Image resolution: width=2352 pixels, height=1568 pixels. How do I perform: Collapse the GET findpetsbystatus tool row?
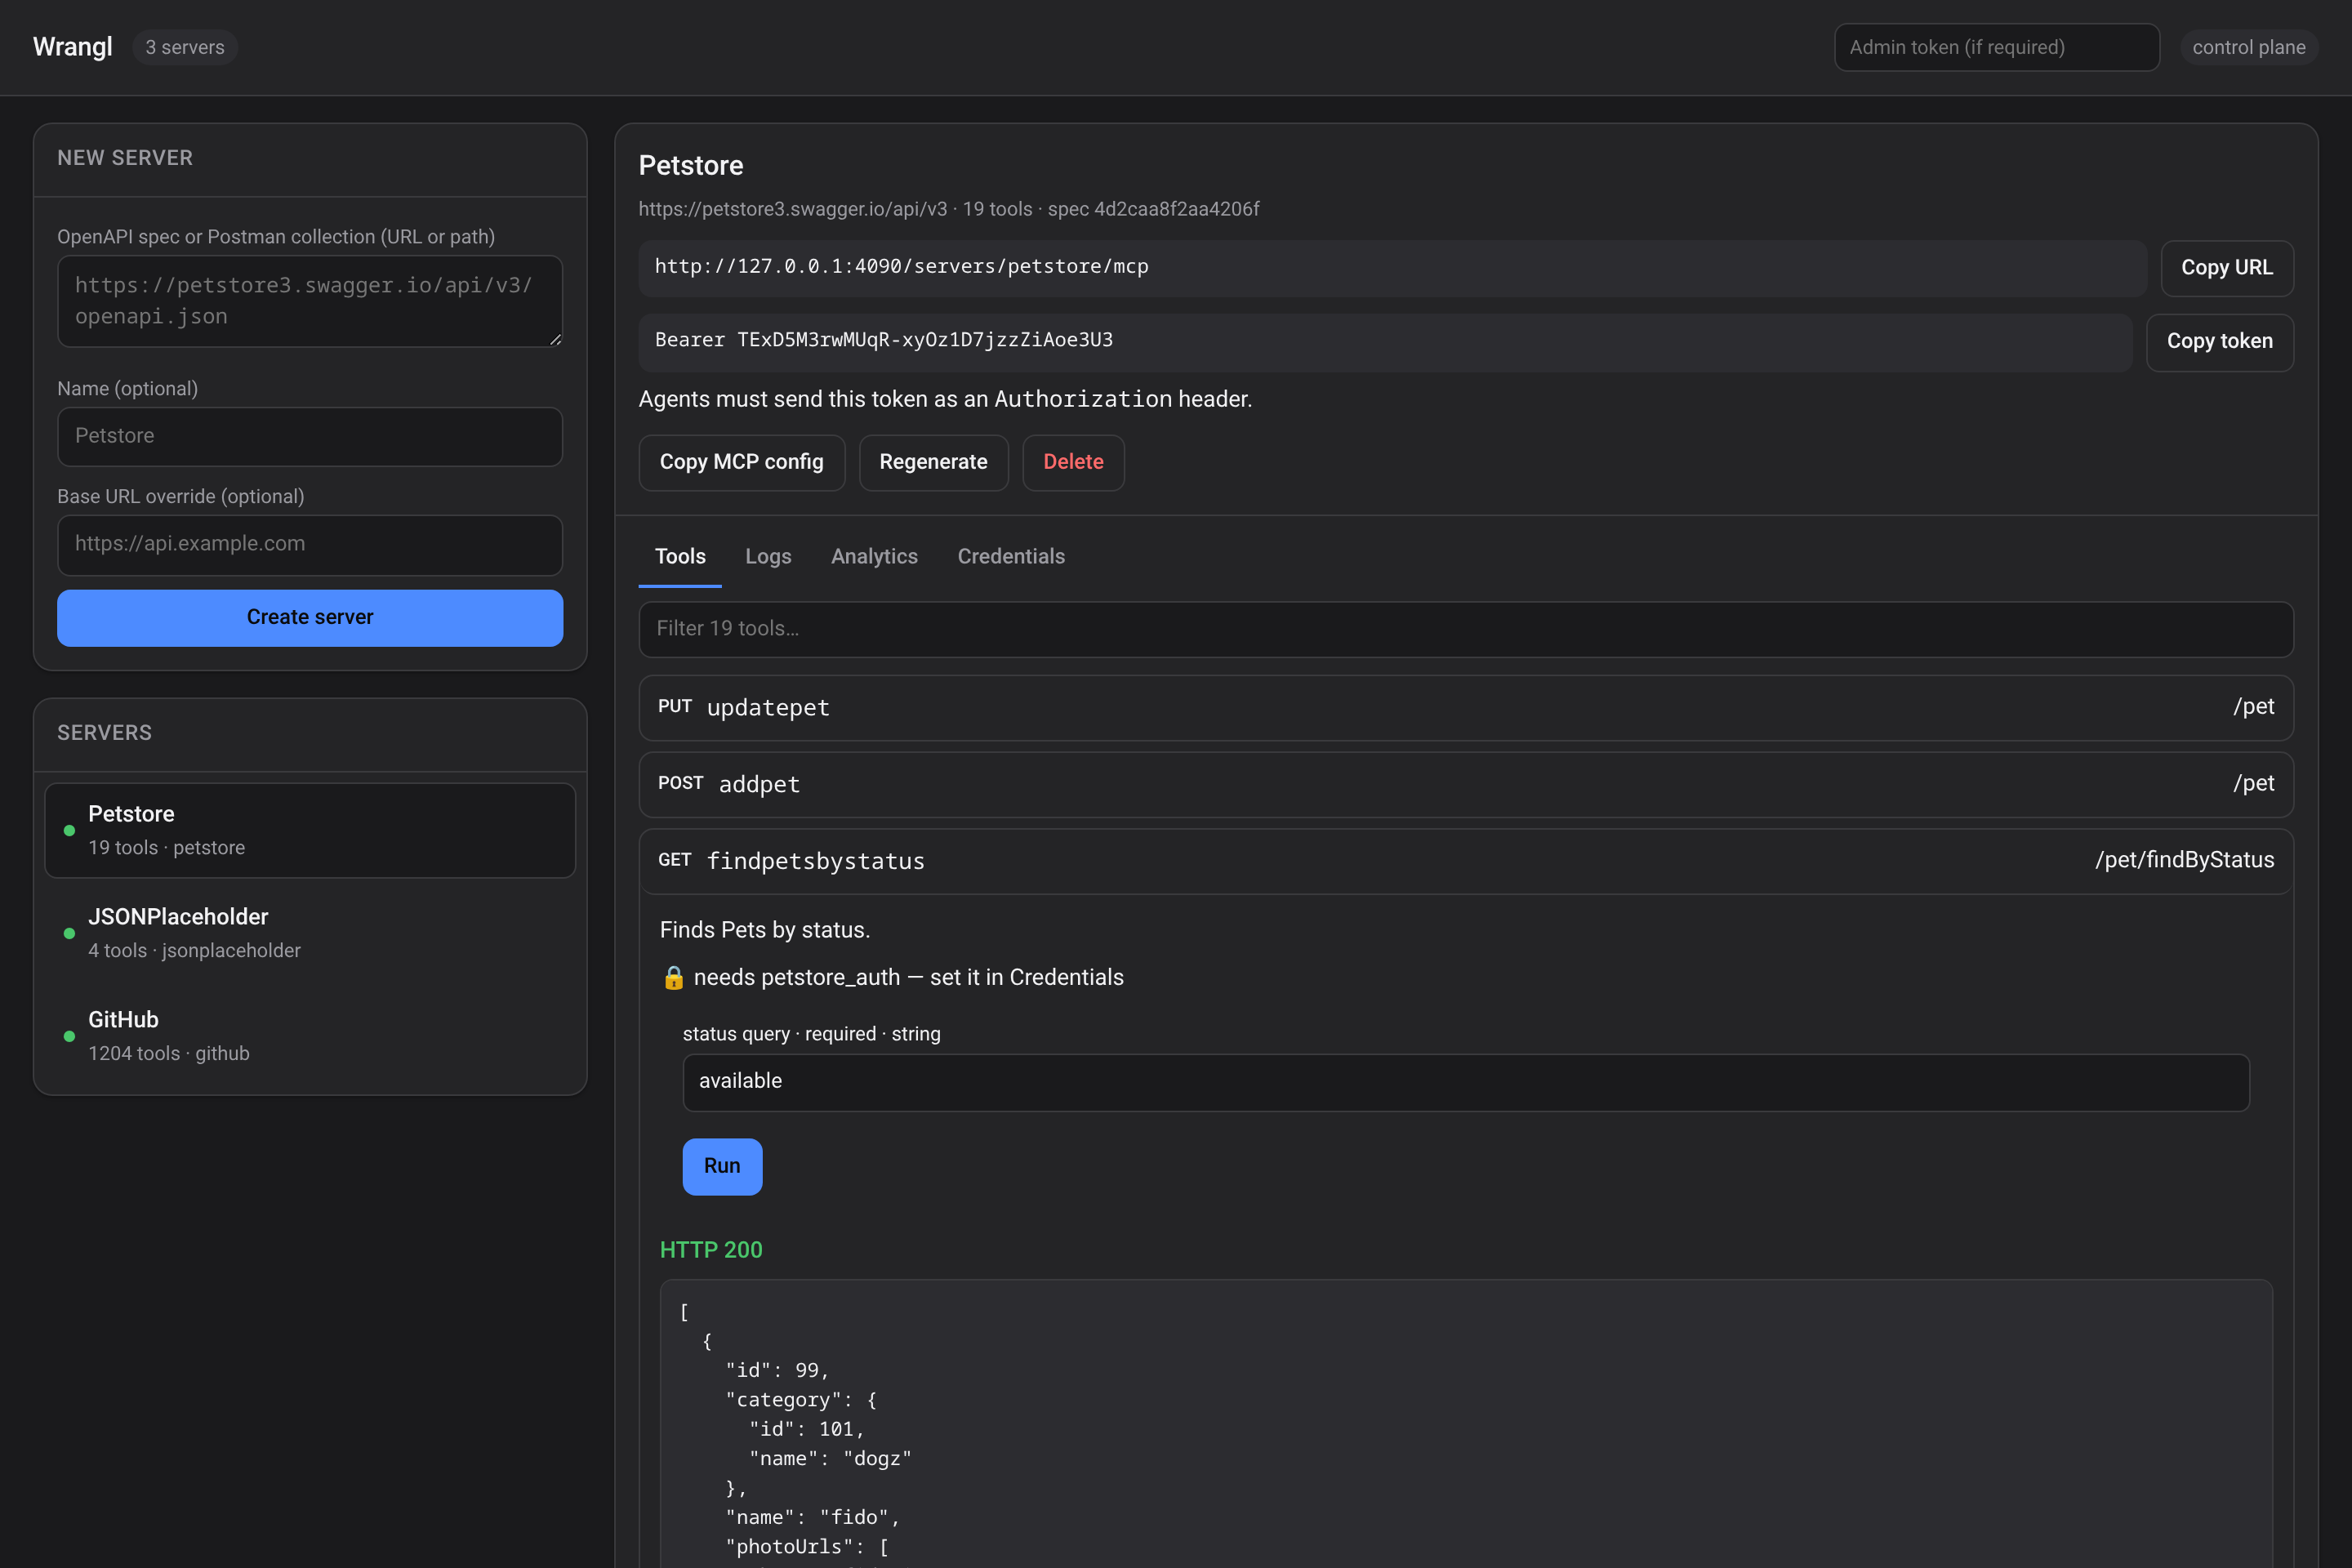pos(1466,861)
